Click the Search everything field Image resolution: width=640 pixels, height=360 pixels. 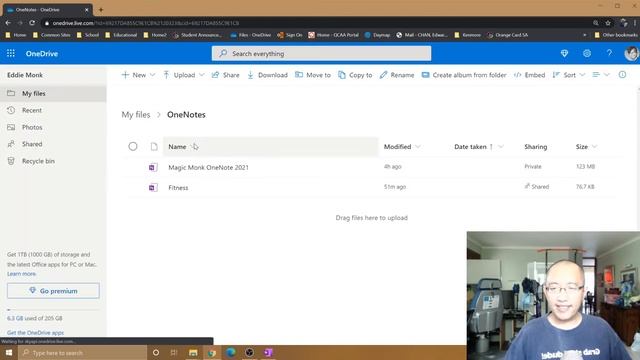point(321,53)
